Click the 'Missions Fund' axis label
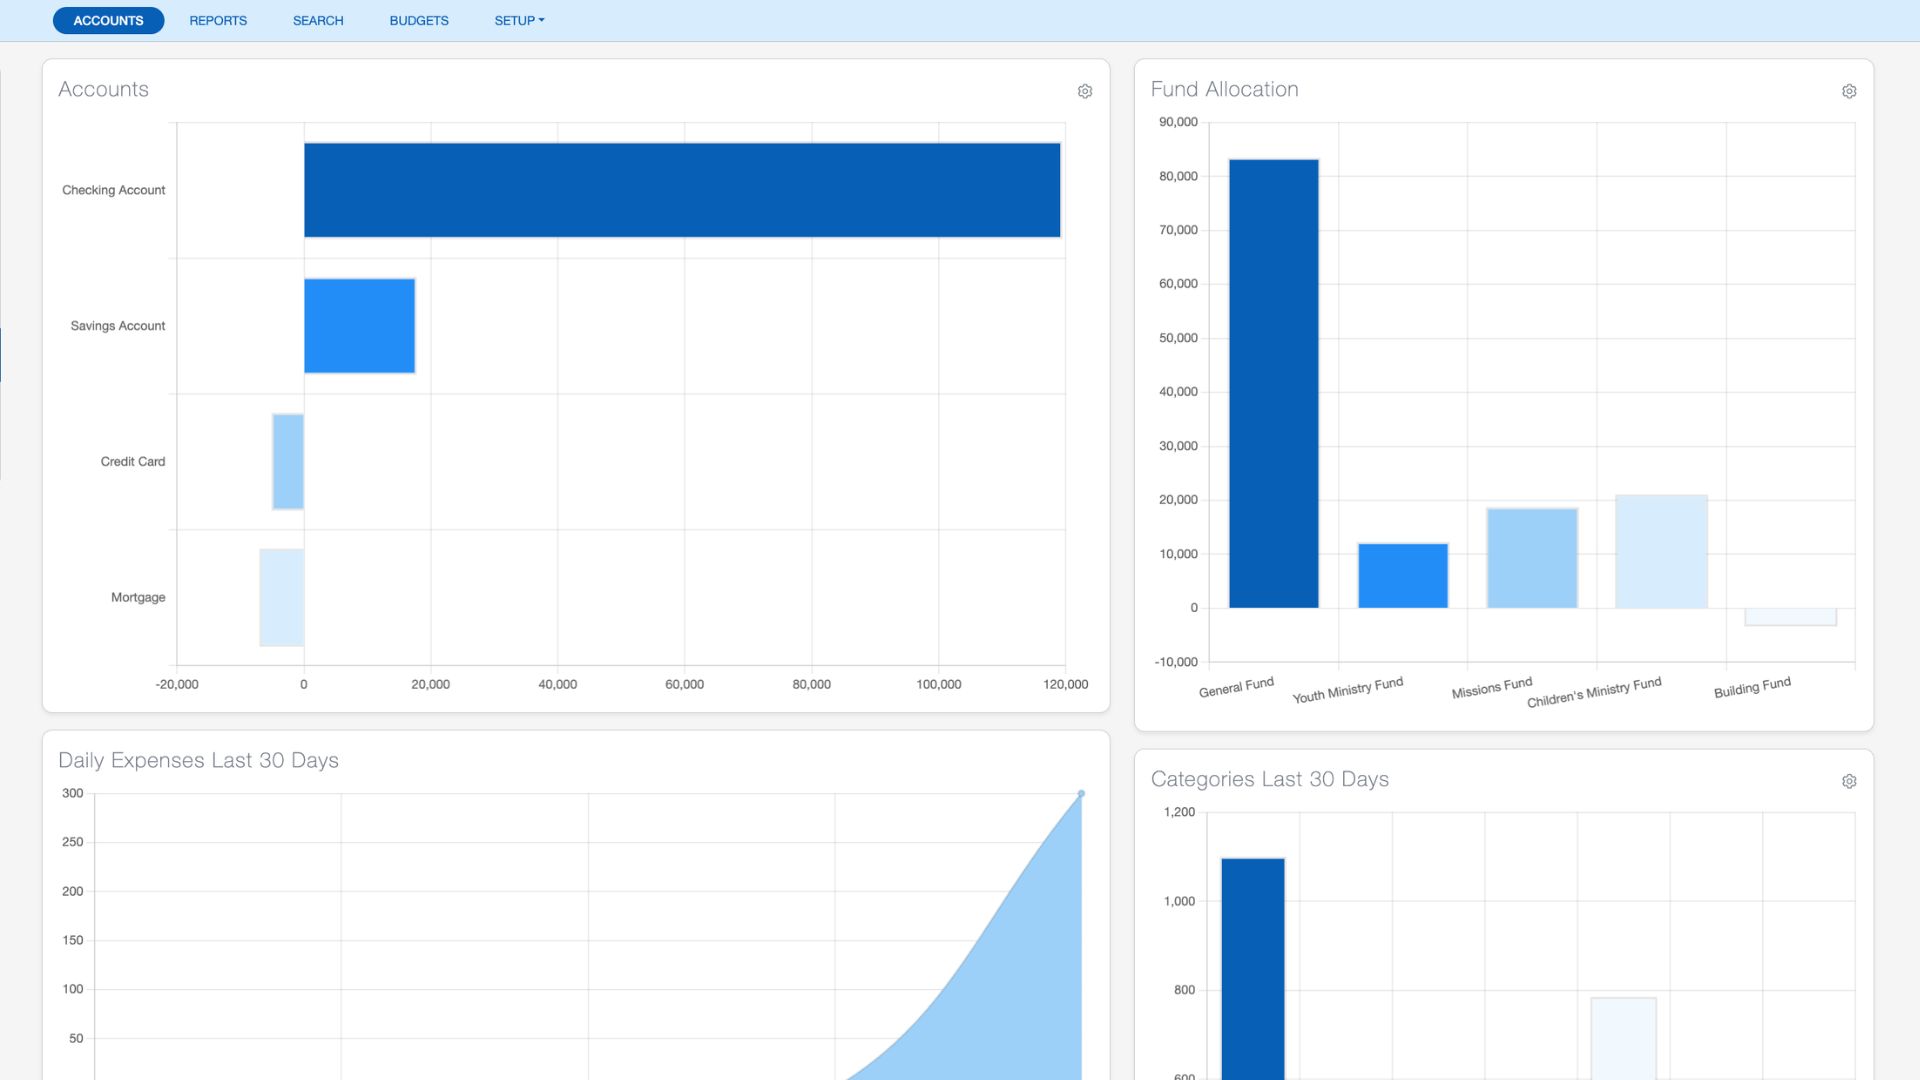Image resolution: width=1920 pixels, height=1080 pixels. pos(1491,688)
